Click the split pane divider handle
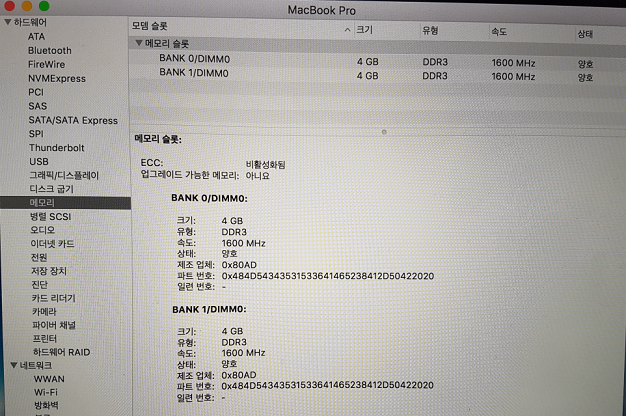 point(384,130)
